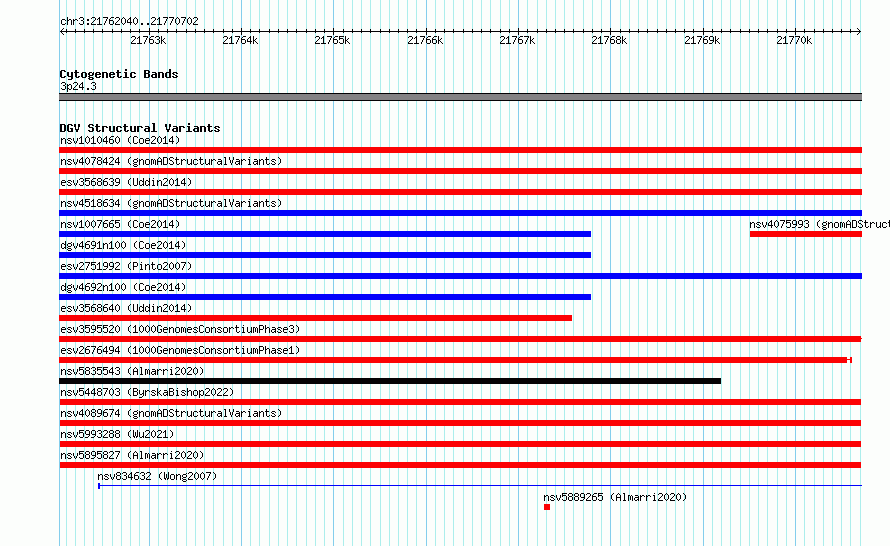Select the black bar for nsv5835543
The width and height of the screenshot is (890, 546).
pyautogui.click(x=390, y=381)
